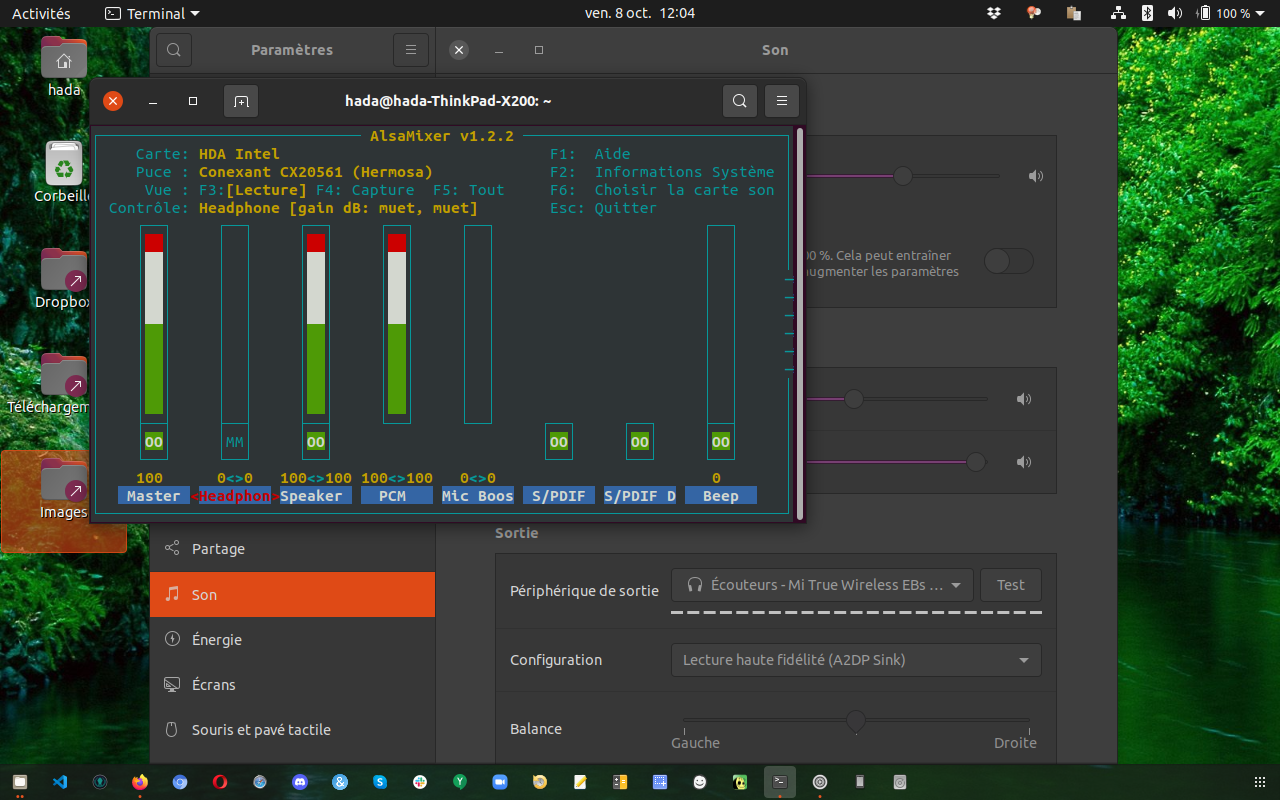Image resolution: width=1280 pixels, height=800 pixels.
Task: Open the Paramètres hamburger menu
Action: [x=410, y=50]
